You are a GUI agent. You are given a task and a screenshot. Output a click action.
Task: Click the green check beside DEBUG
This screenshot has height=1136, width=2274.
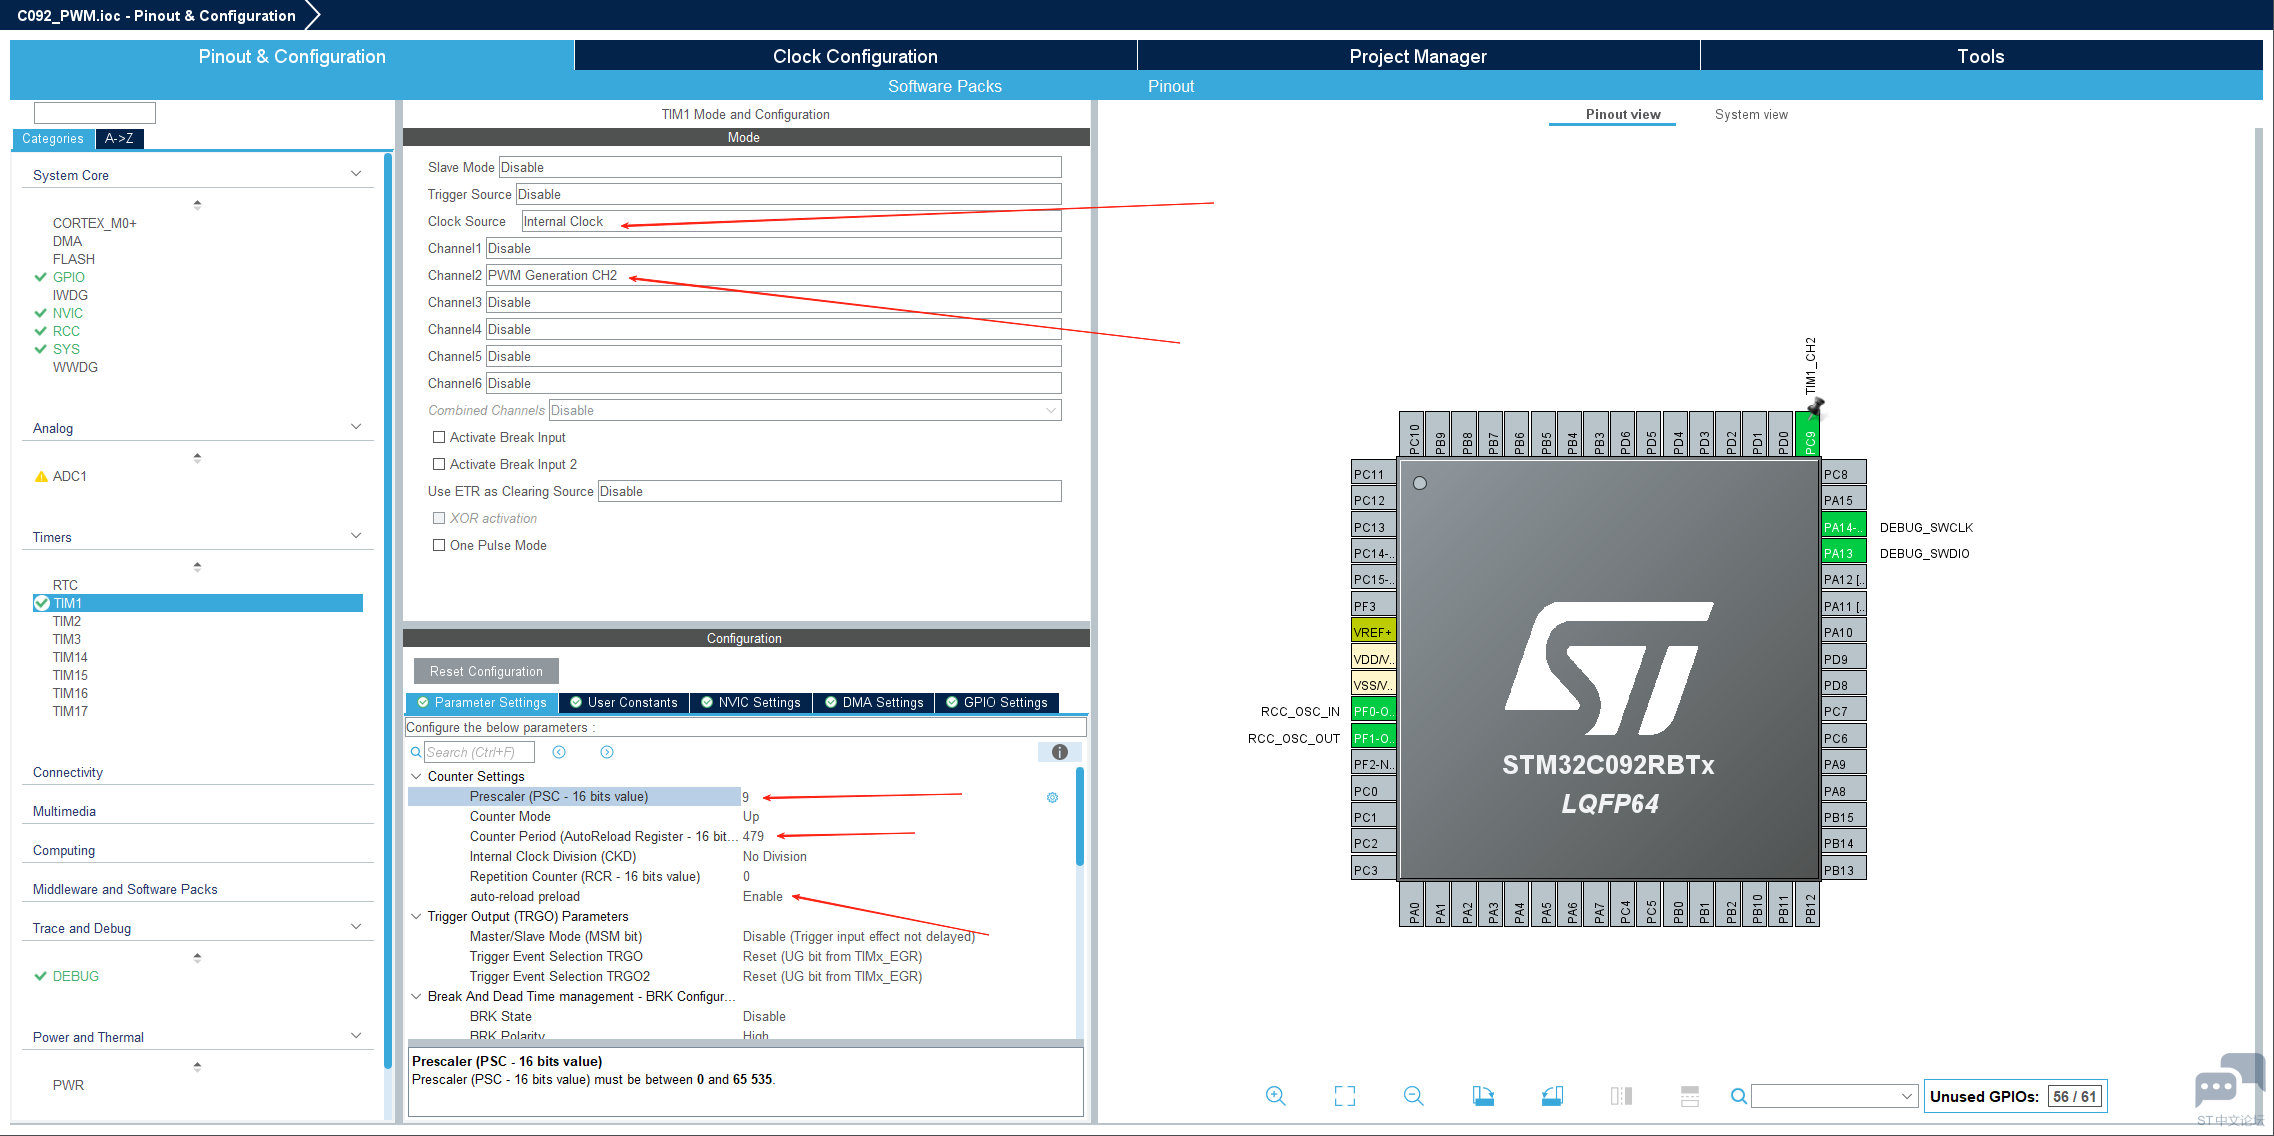click(41, 976)
